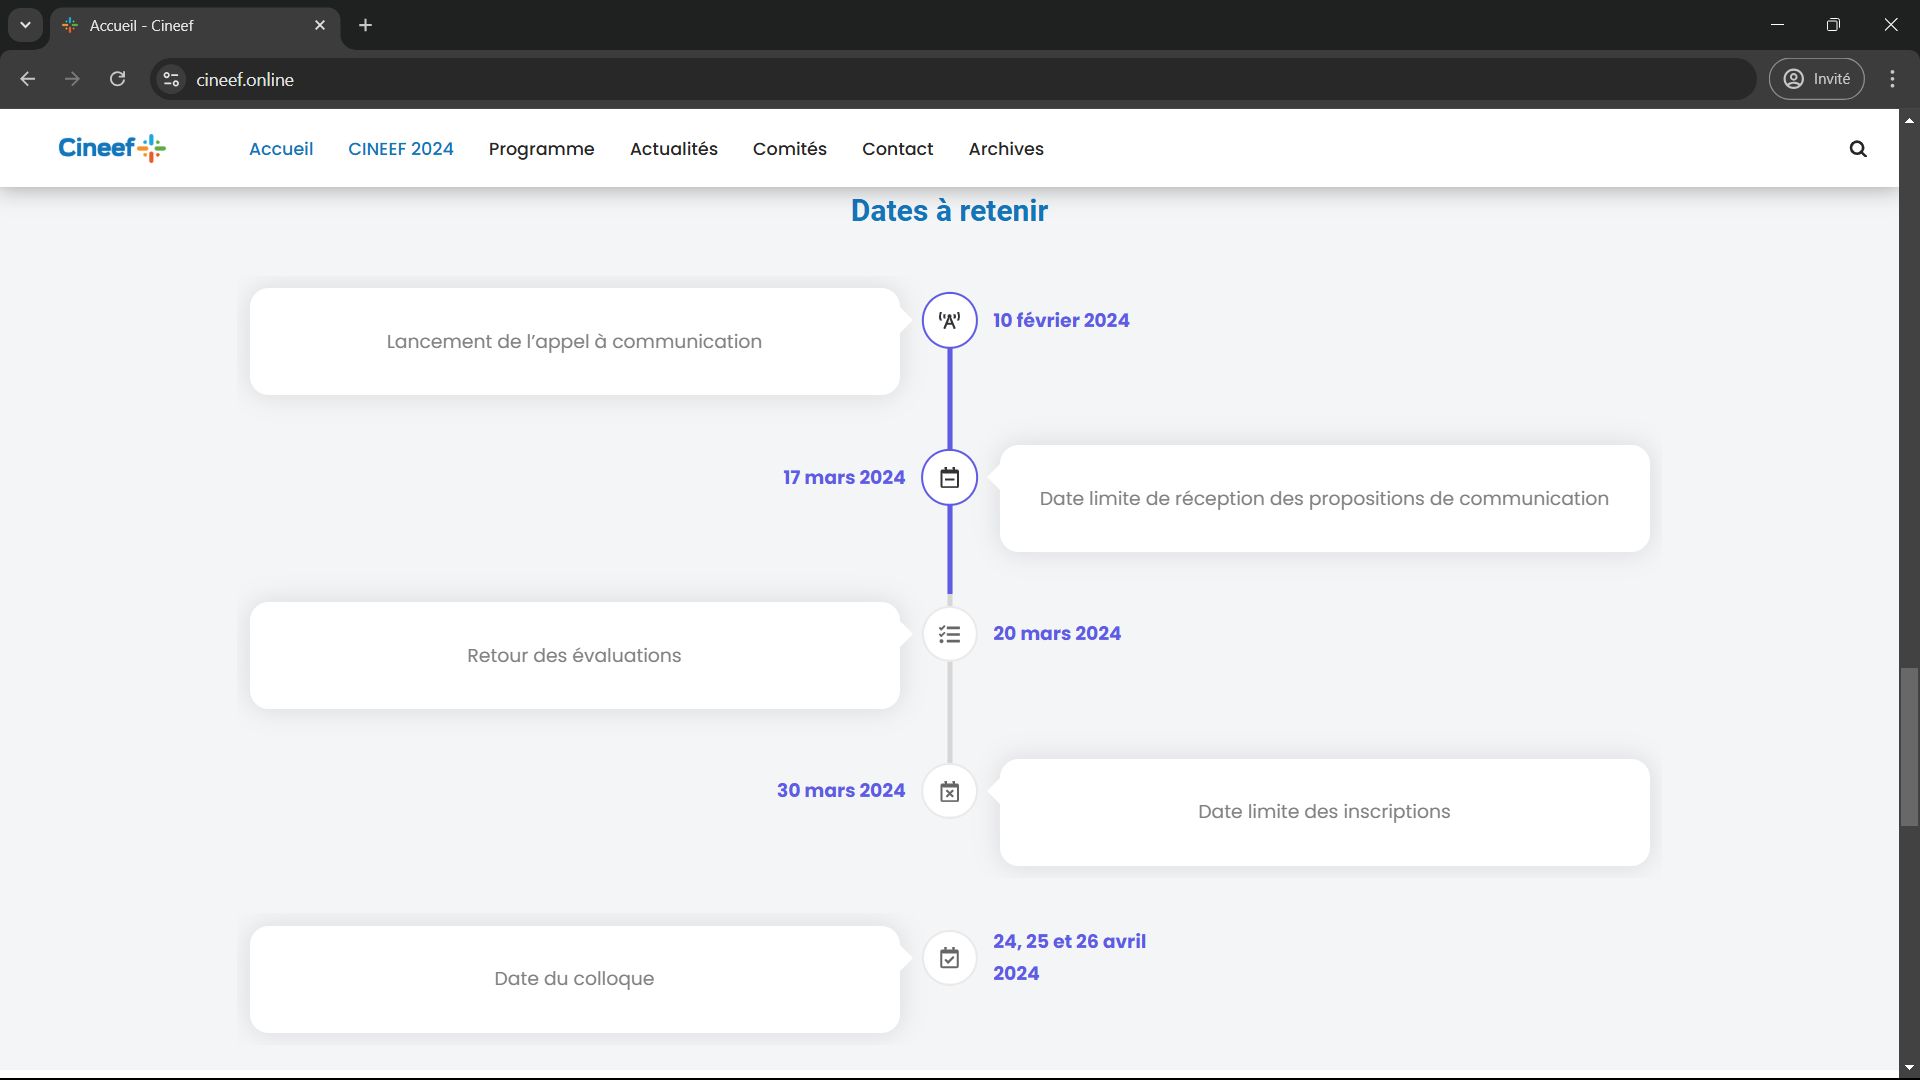Open the CINEEF 2024 menu item
The height and width of the screenshot is (1080, 1920).
(x=401, y=149)
